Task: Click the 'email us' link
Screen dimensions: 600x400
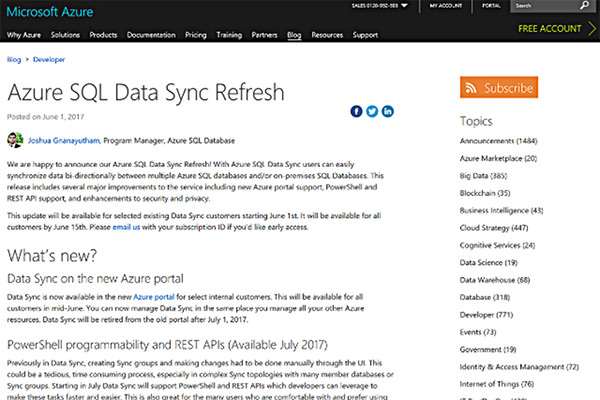Action: [126, 227]
